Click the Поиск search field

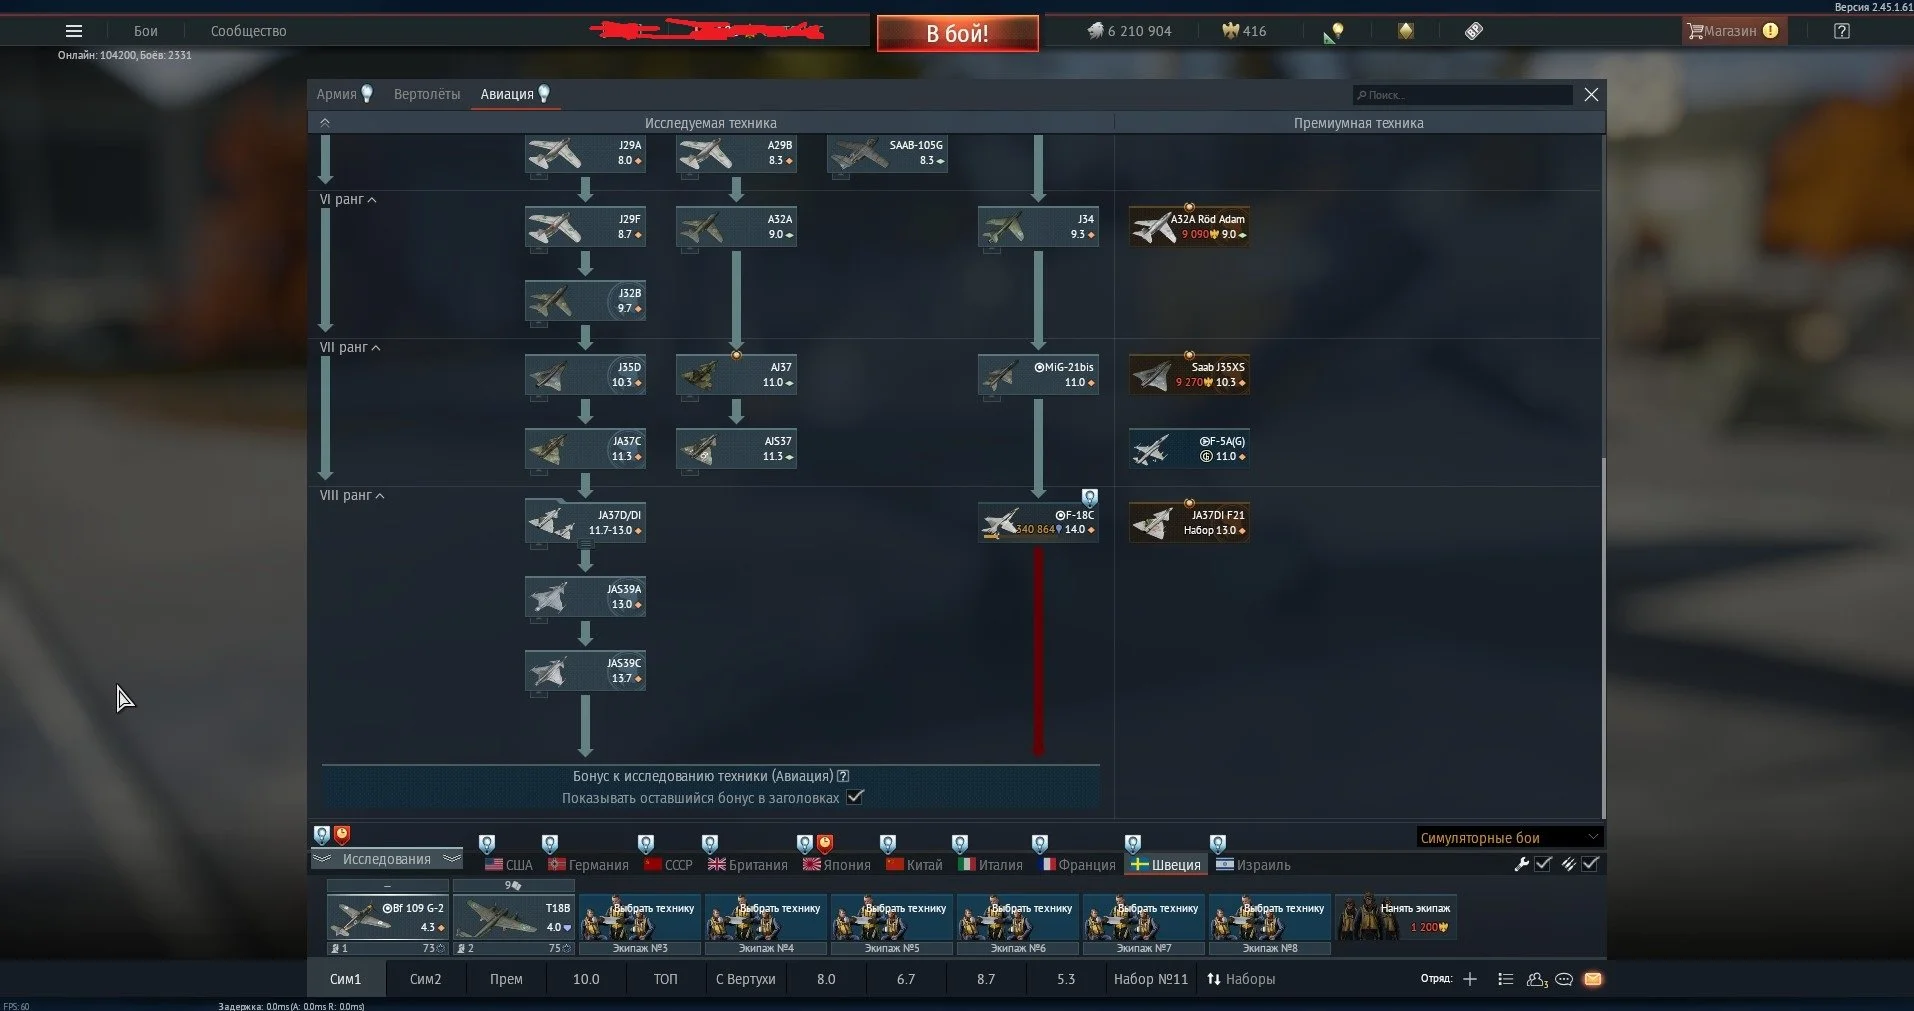coord(1462,95)
